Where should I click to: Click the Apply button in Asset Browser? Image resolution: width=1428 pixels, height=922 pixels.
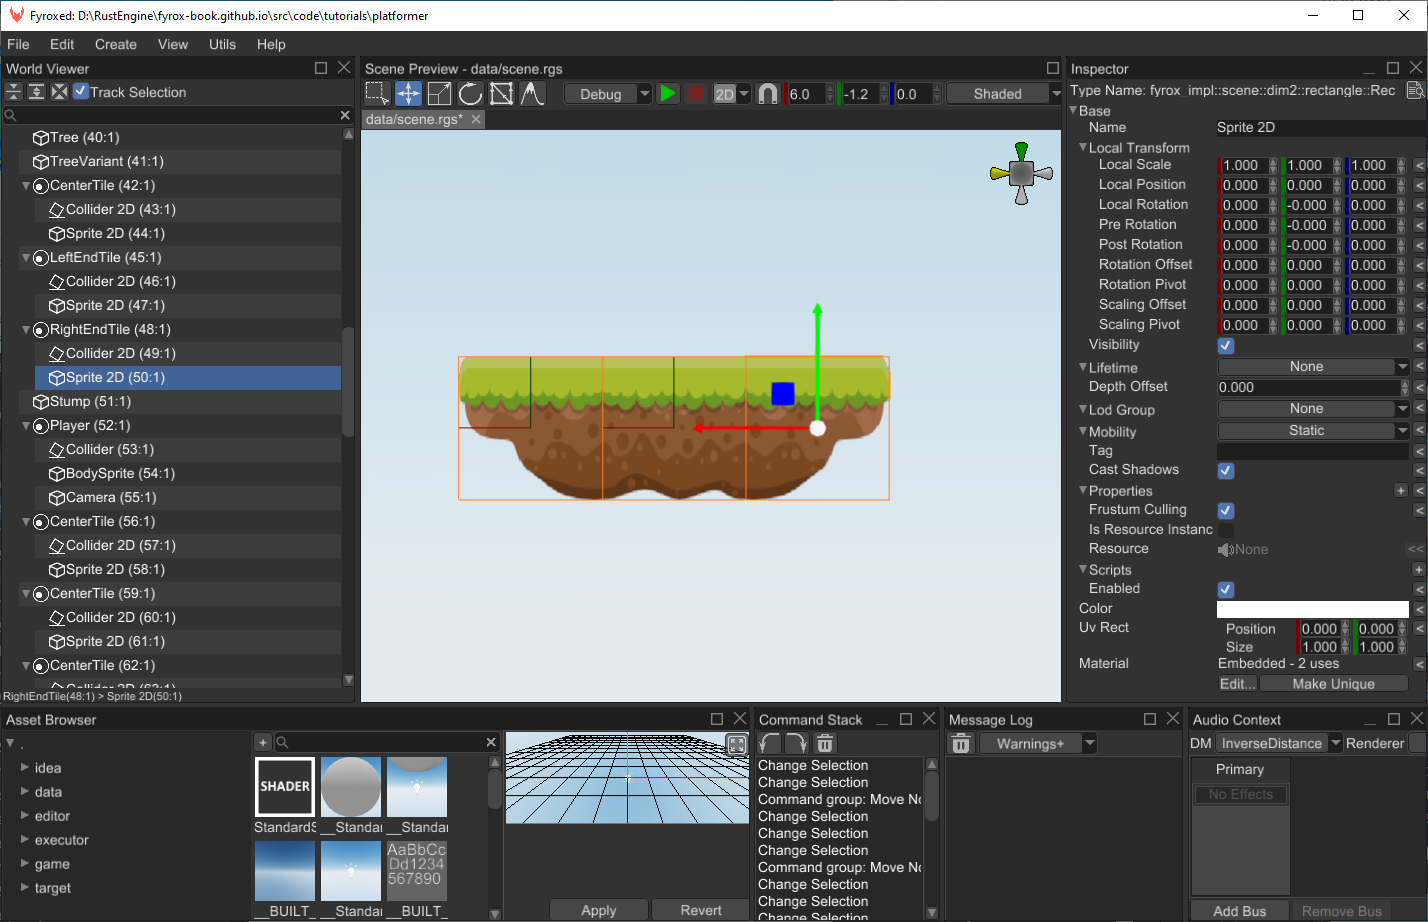click(599, 910)
